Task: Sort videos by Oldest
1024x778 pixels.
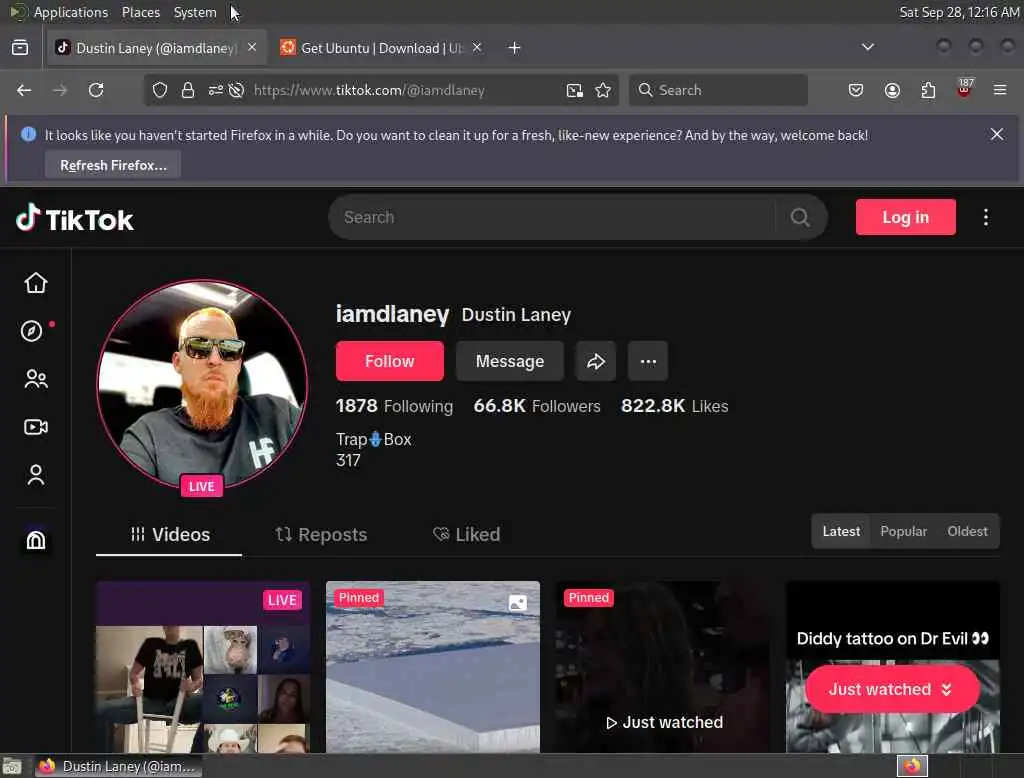Action: click(967, 531)
